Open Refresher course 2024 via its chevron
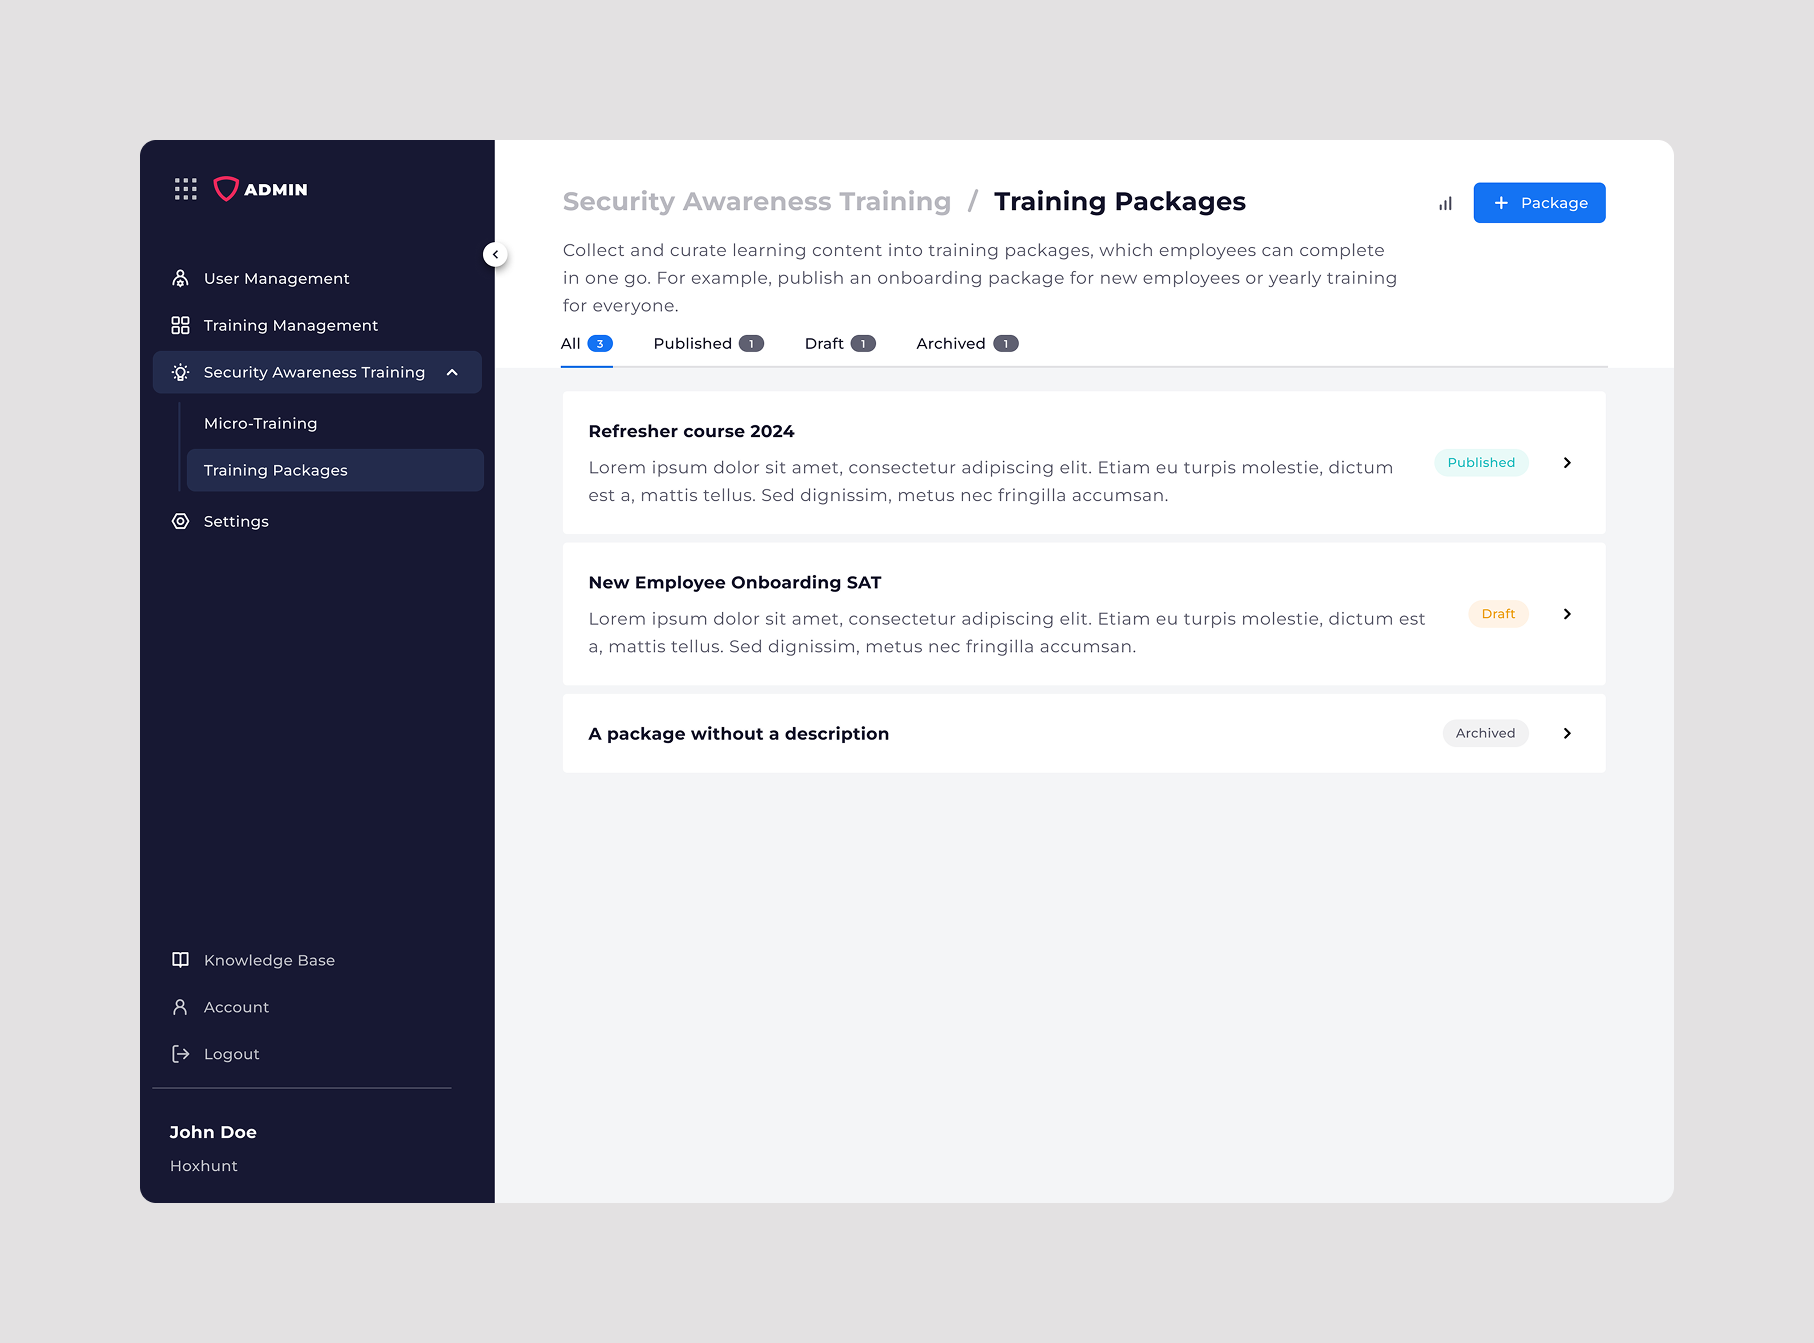Viewport: 1814px width, 1343px height. (x=1567, y=463)
